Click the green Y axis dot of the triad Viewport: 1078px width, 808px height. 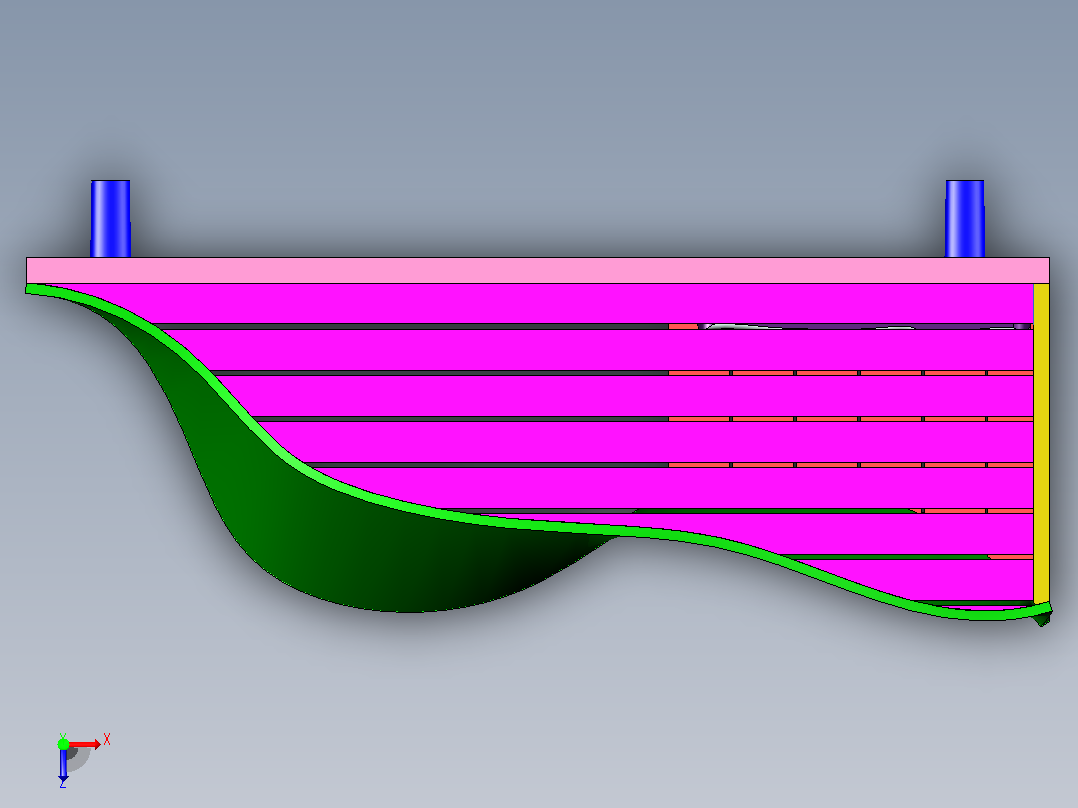tap(63, 744)
